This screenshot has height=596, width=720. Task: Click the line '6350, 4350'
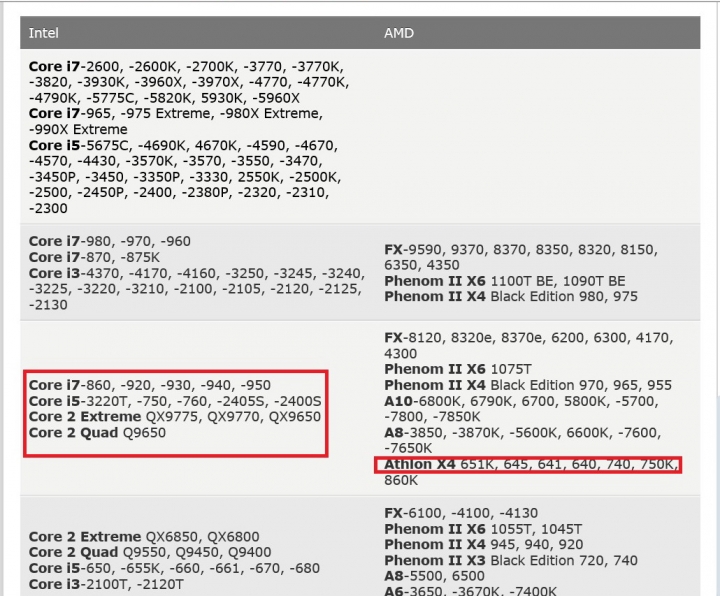pos(422,265)
